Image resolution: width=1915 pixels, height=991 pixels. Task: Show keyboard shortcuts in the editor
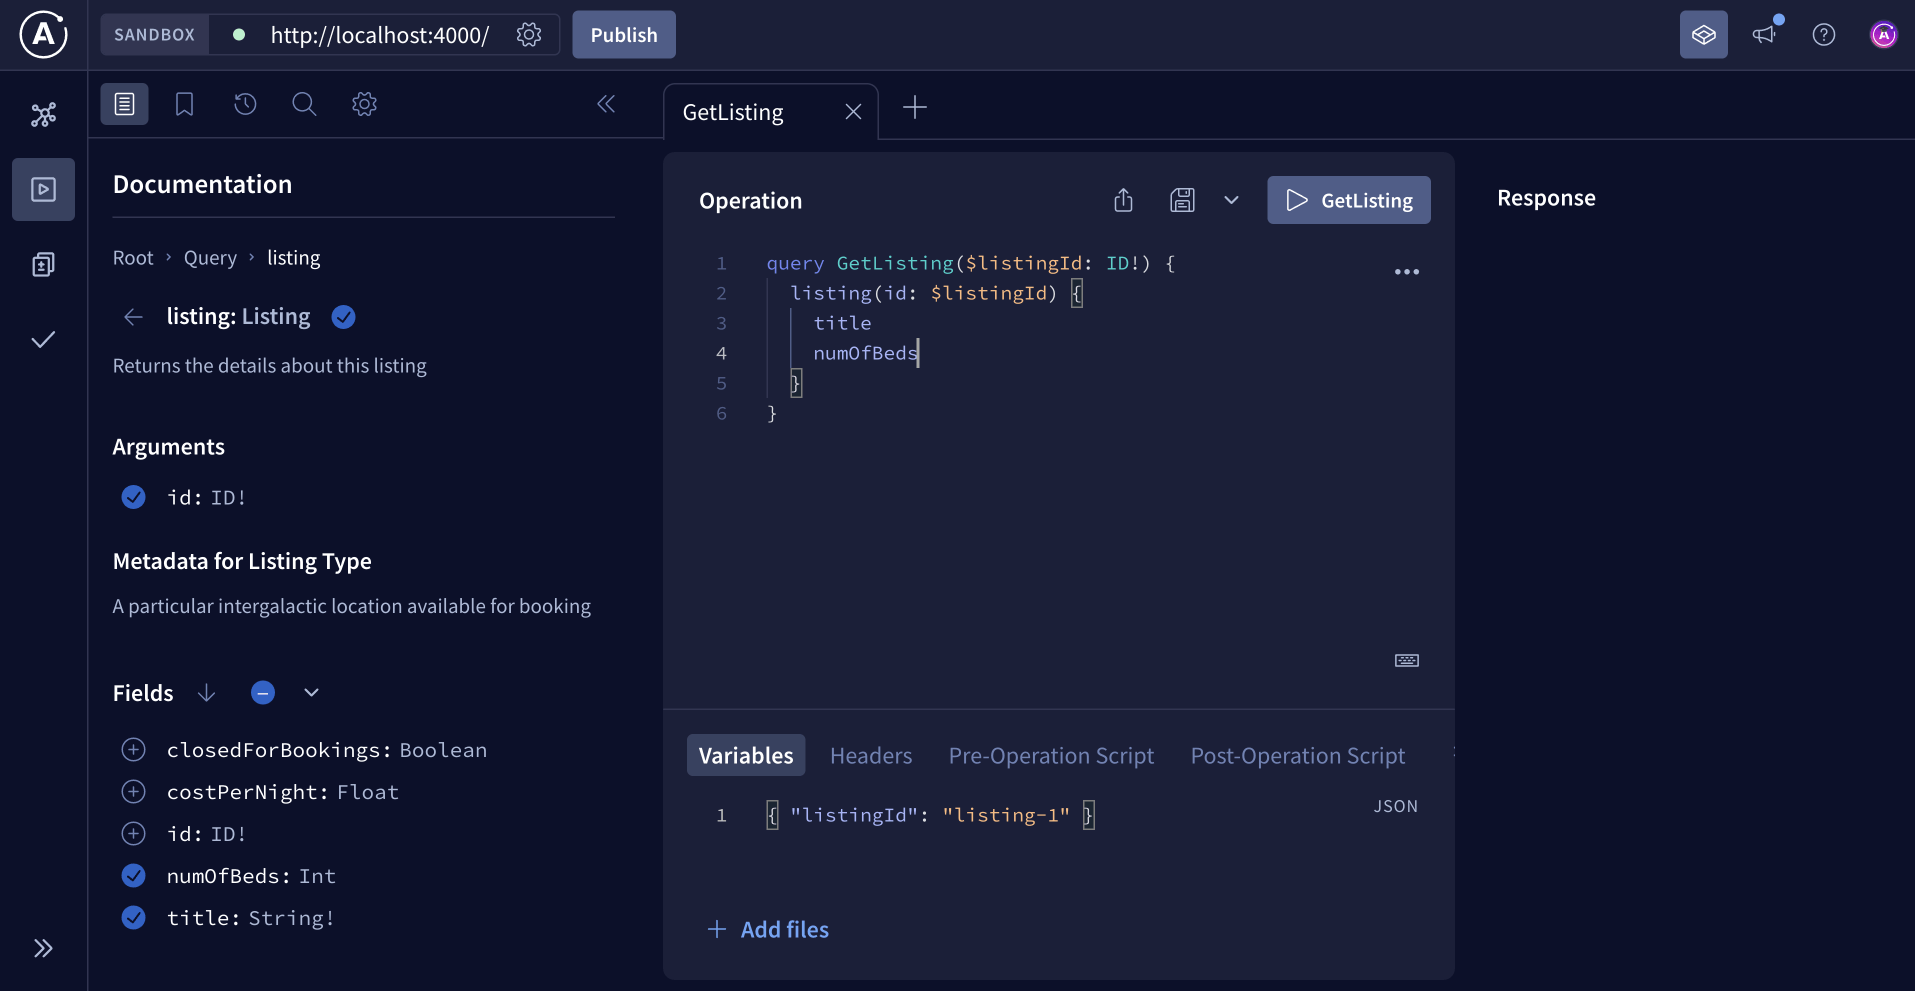coord(1406,660)
